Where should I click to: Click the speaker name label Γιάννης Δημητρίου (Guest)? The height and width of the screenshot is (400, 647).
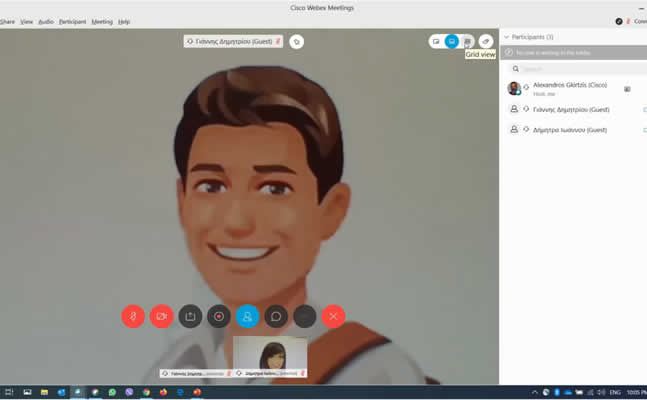point(234,41)
